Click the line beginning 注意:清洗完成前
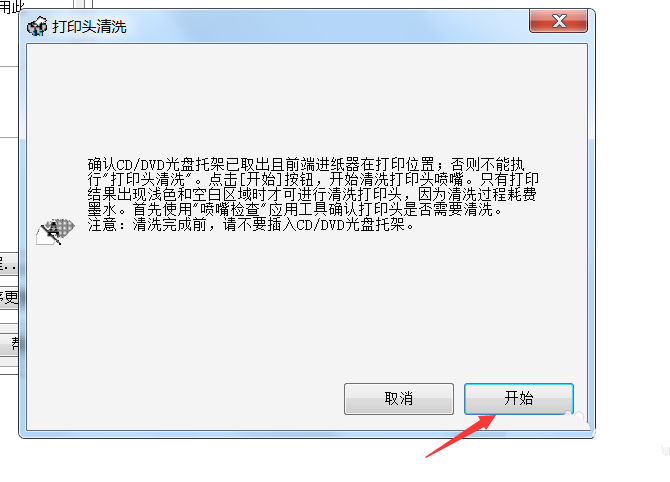The height and width of the screenshot is (482, 670). coord(251,224)
